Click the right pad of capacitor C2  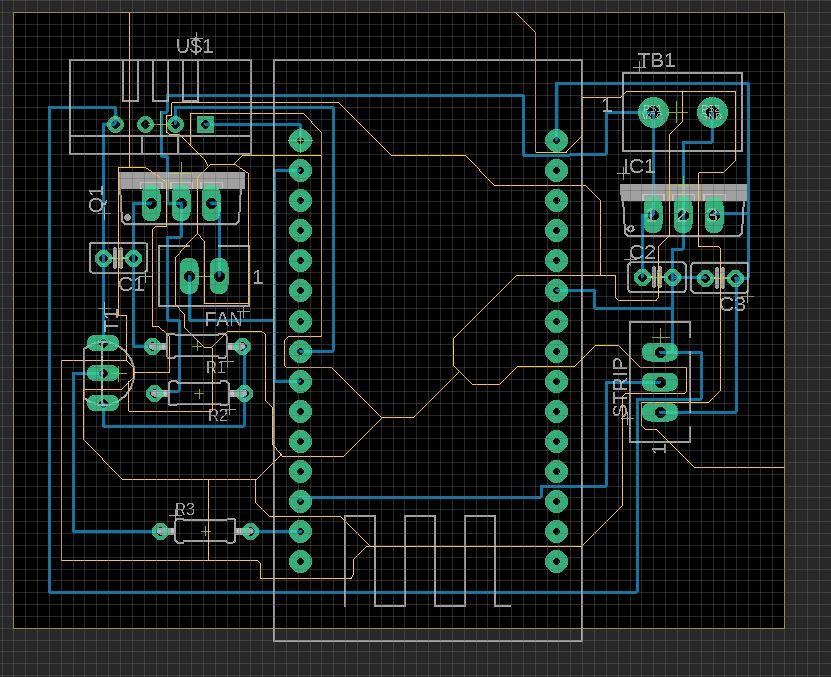point(673,277)
